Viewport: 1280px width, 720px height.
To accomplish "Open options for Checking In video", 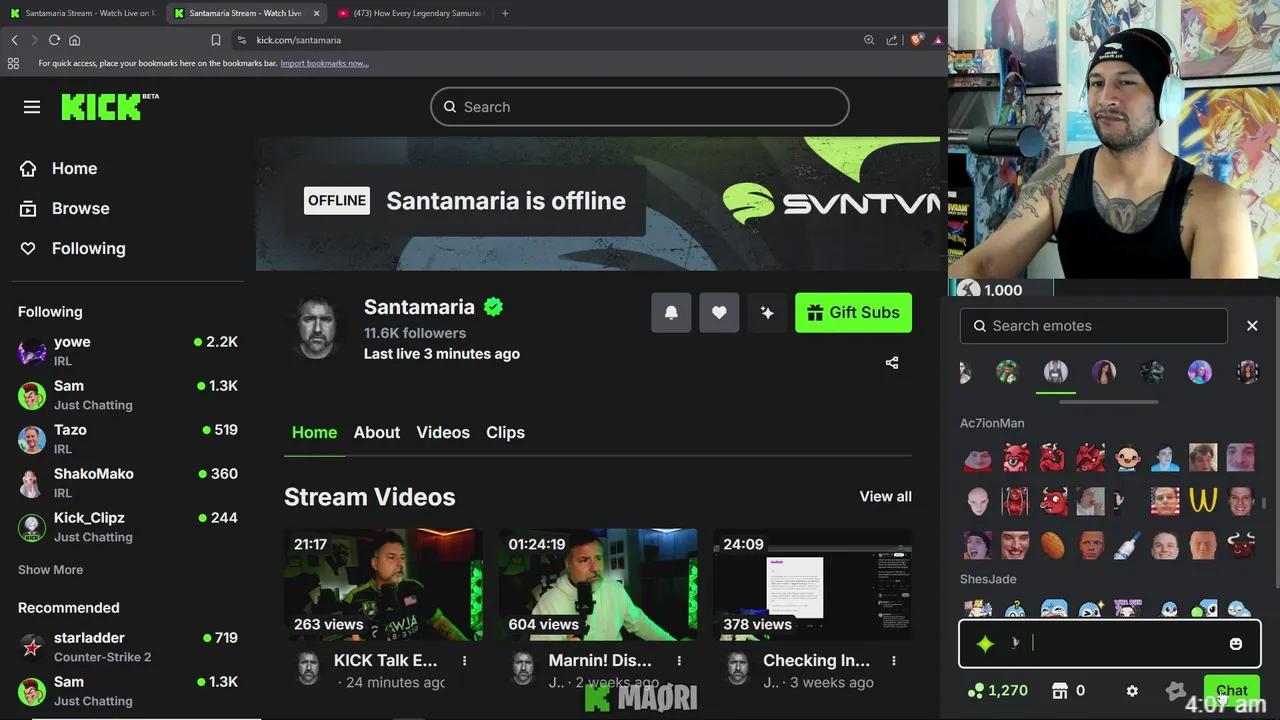I will (894, 661).
